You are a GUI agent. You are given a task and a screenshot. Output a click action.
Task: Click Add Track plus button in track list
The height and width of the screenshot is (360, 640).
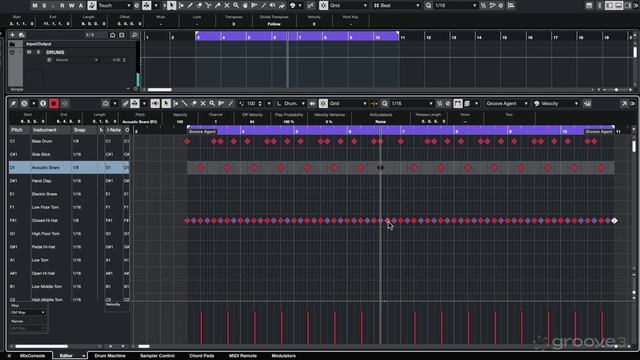point(12,35)
